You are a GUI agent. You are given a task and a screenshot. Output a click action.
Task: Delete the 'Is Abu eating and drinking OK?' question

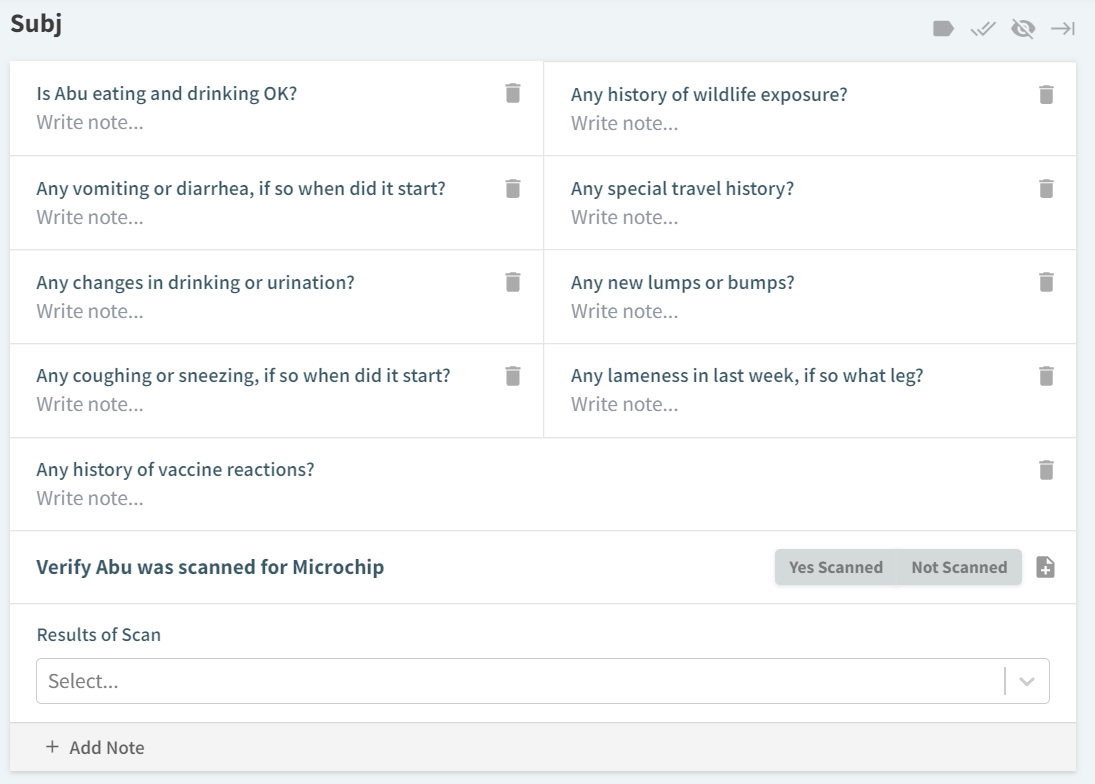pyautogui.click(x=512, y=94)
